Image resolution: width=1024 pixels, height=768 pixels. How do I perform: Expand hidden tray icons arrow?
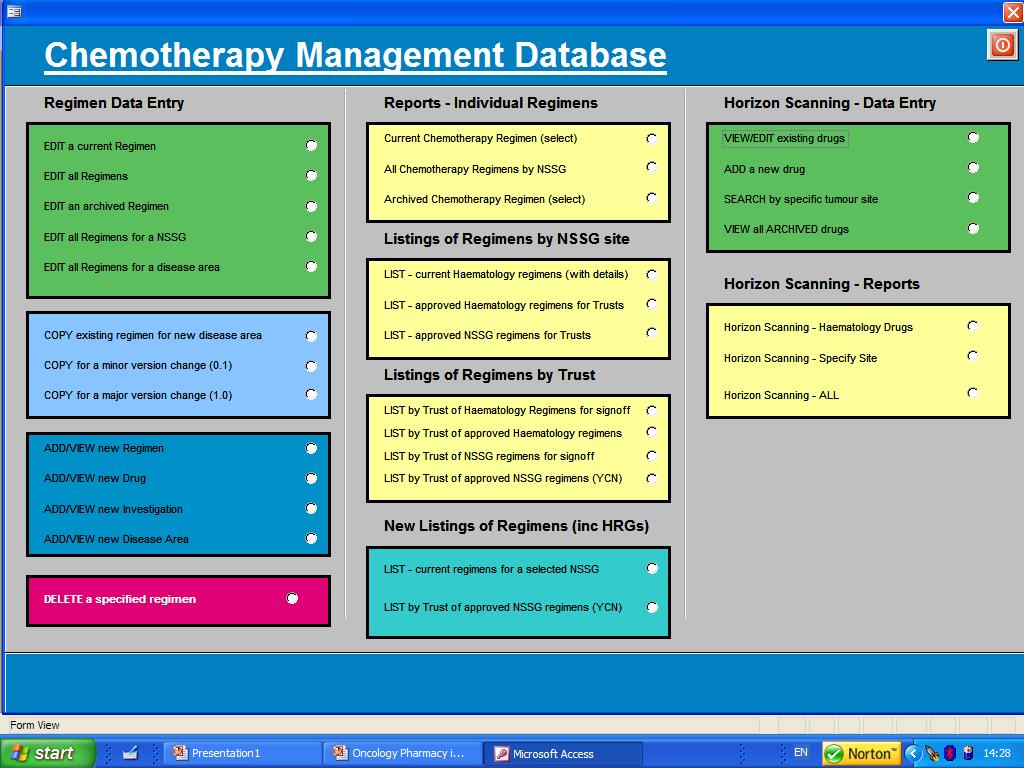pos(913,753)
